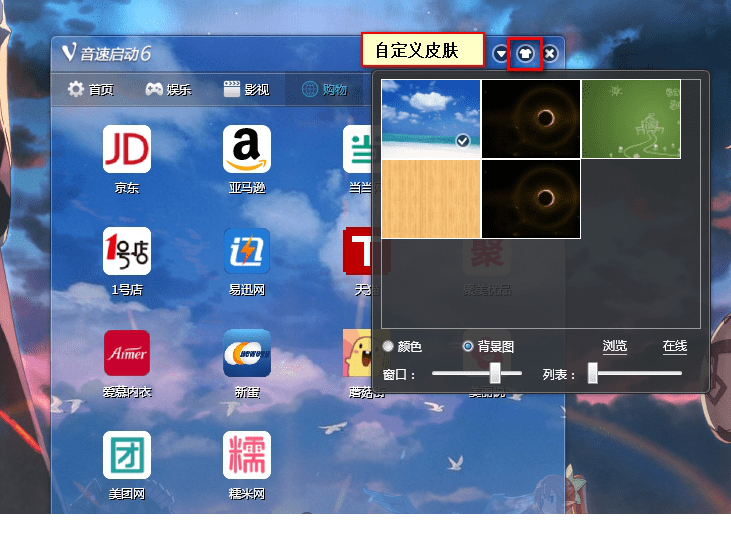Open the 1号店 shopping shortcut
Screen dimensions: 731x534
tap(127, 251)
